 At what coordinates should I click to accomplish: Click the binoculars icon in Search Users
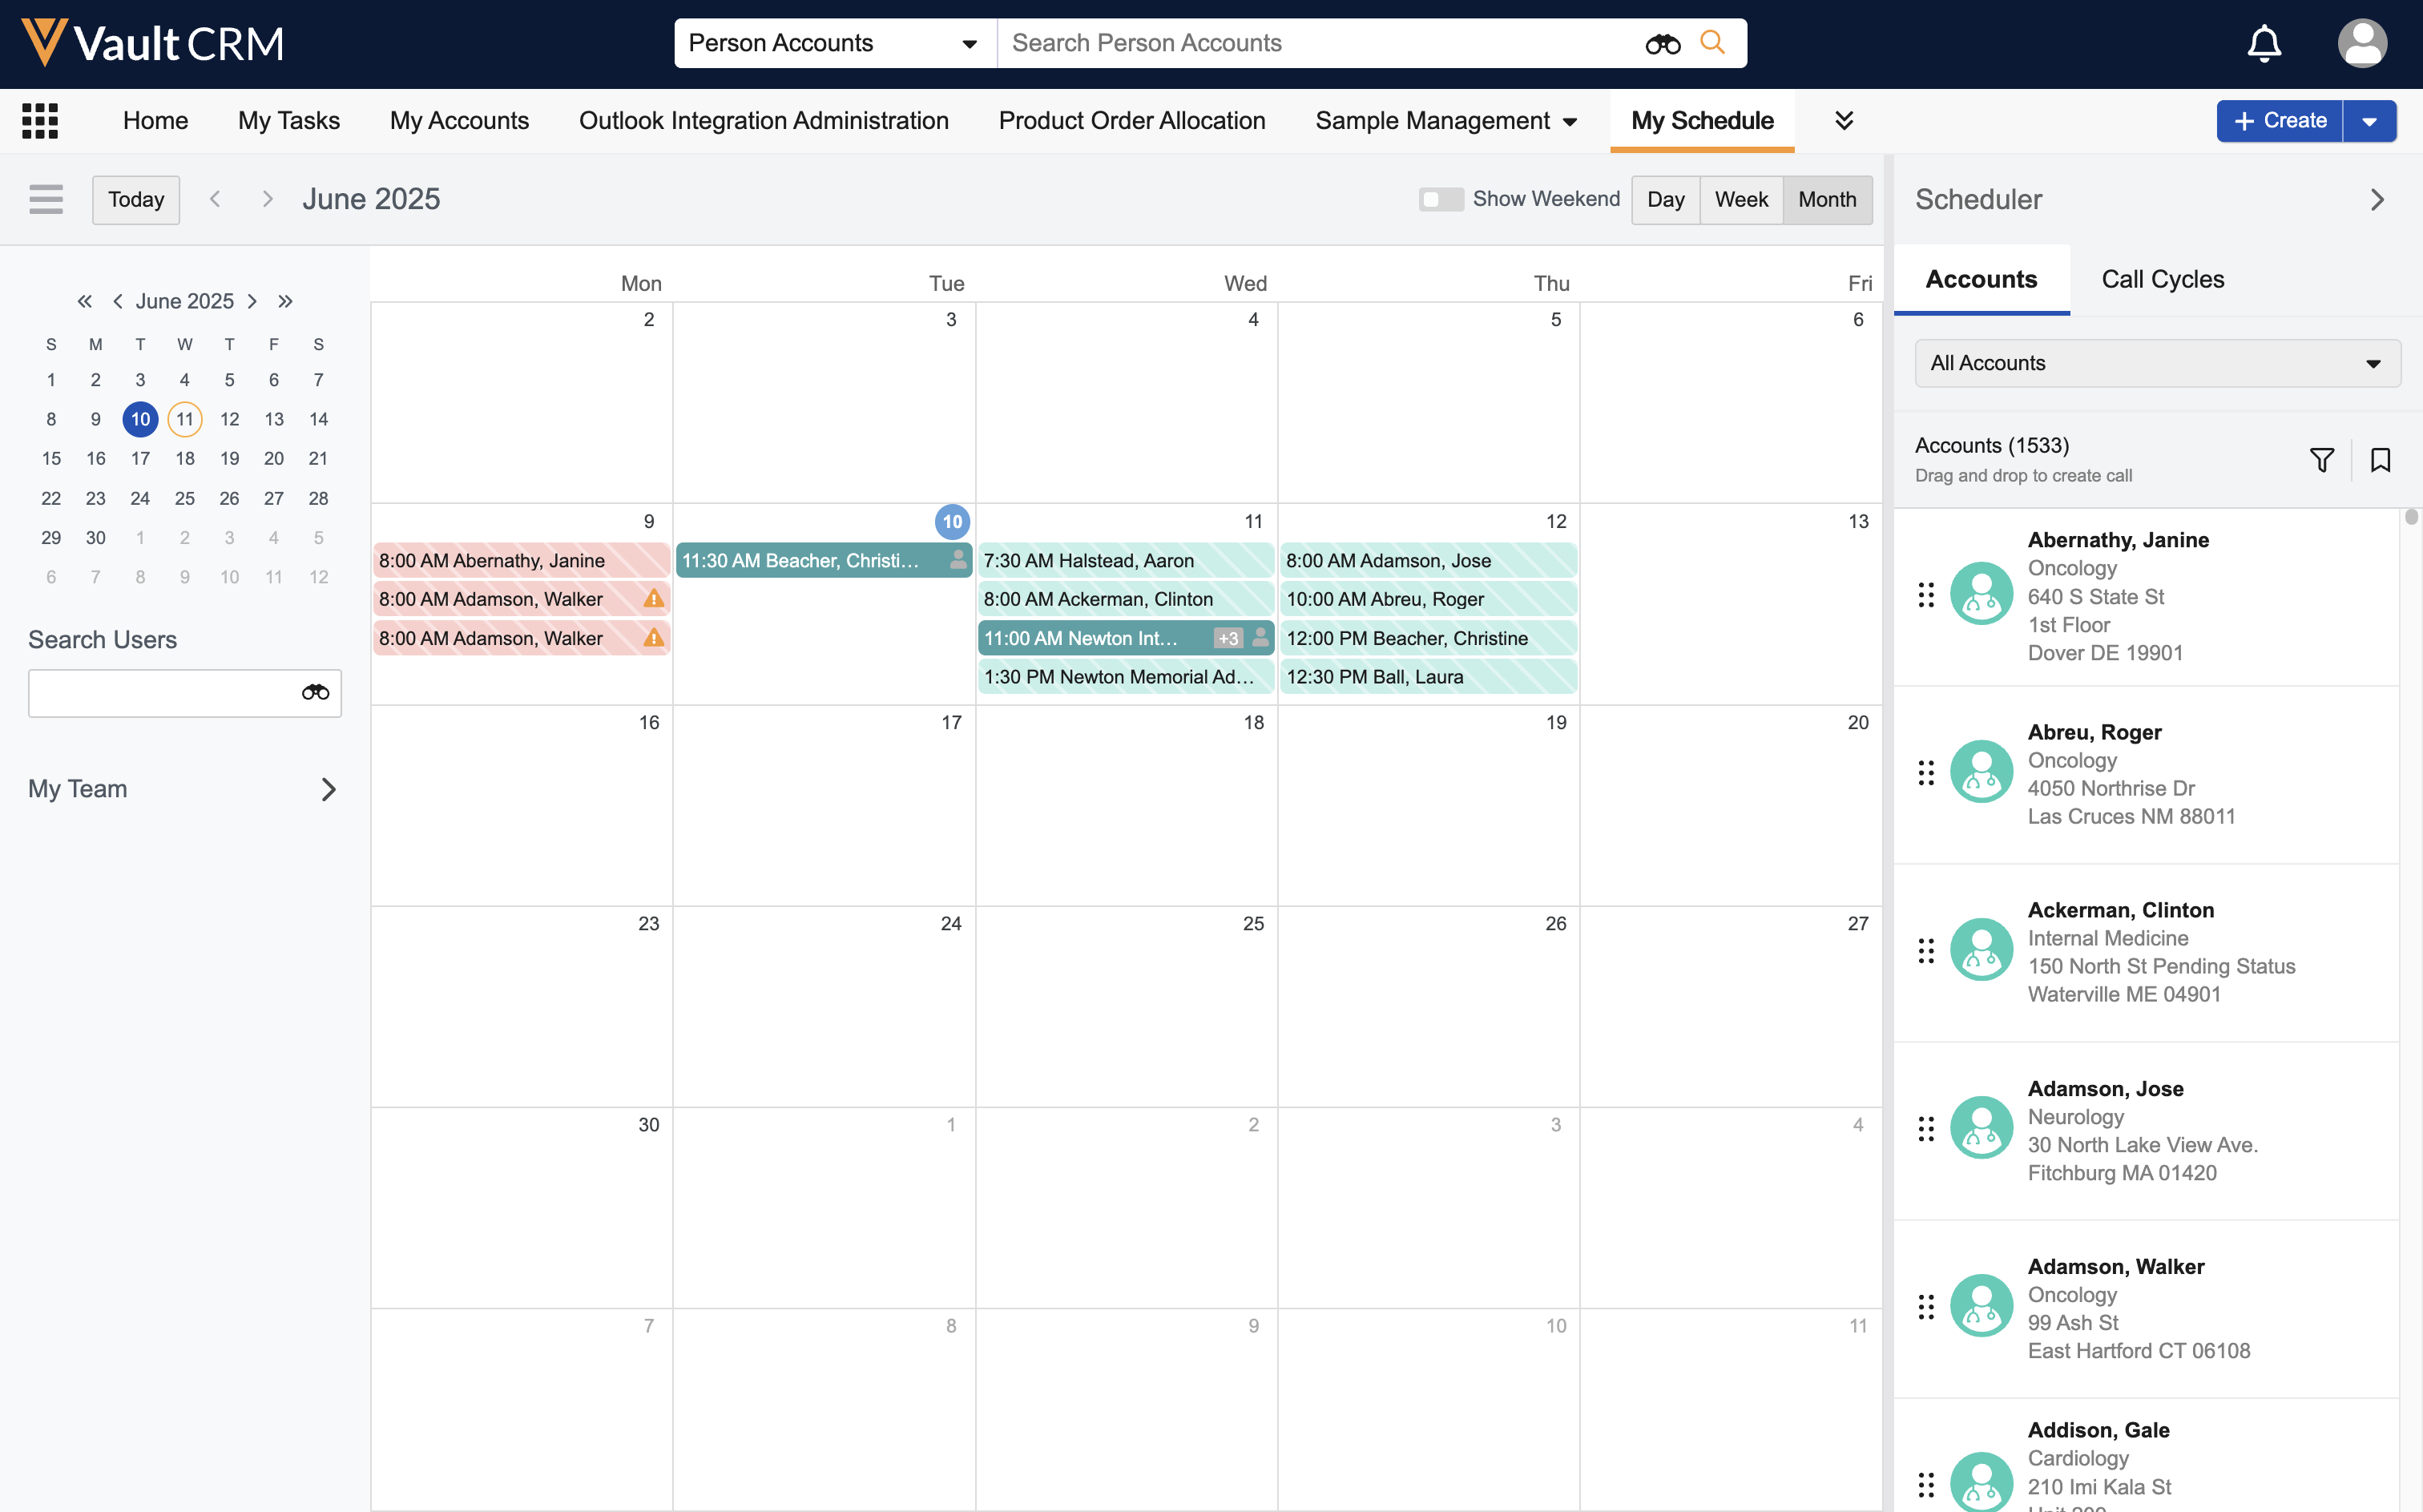click(x=315, y=693)
